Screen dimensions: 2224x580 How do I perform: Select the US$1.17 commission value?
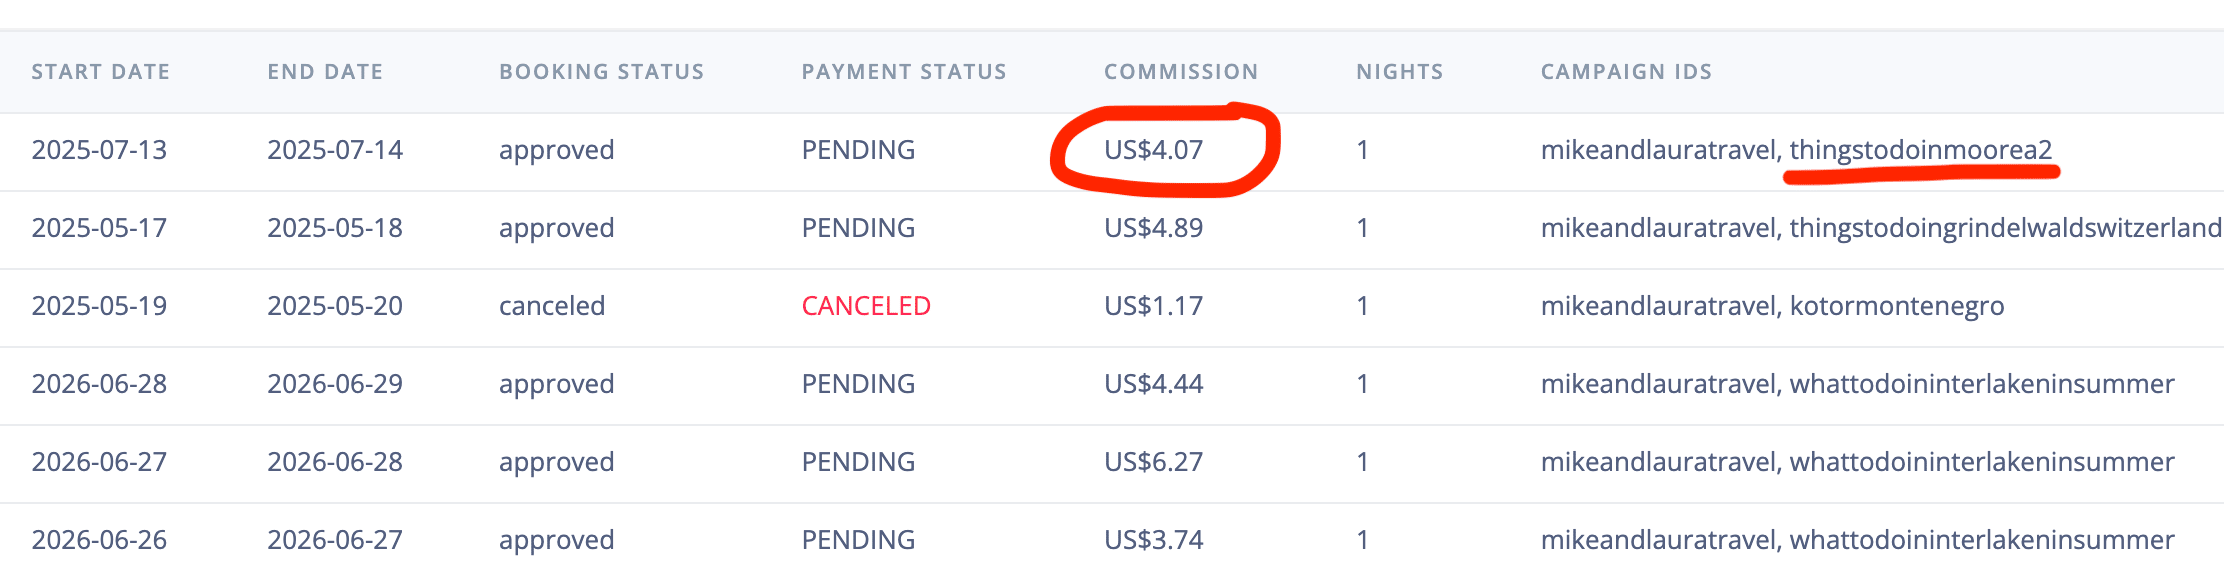(1153, 306)
